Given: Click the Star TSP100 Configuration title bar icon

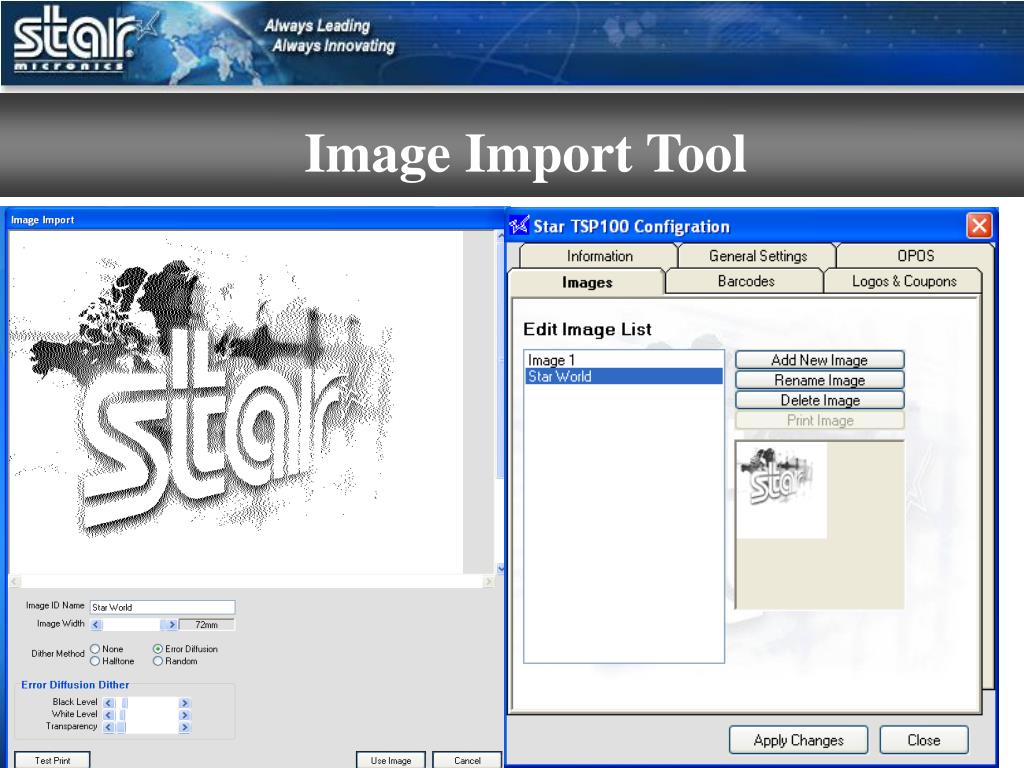Looking at the screenshot, I should (x=519, y=225).
